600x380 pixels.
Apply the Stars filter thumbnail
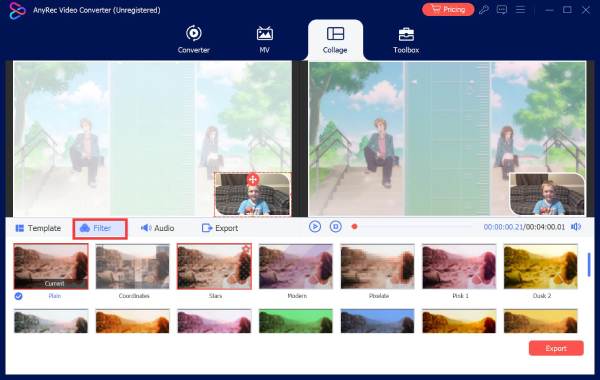pos(214,266)
